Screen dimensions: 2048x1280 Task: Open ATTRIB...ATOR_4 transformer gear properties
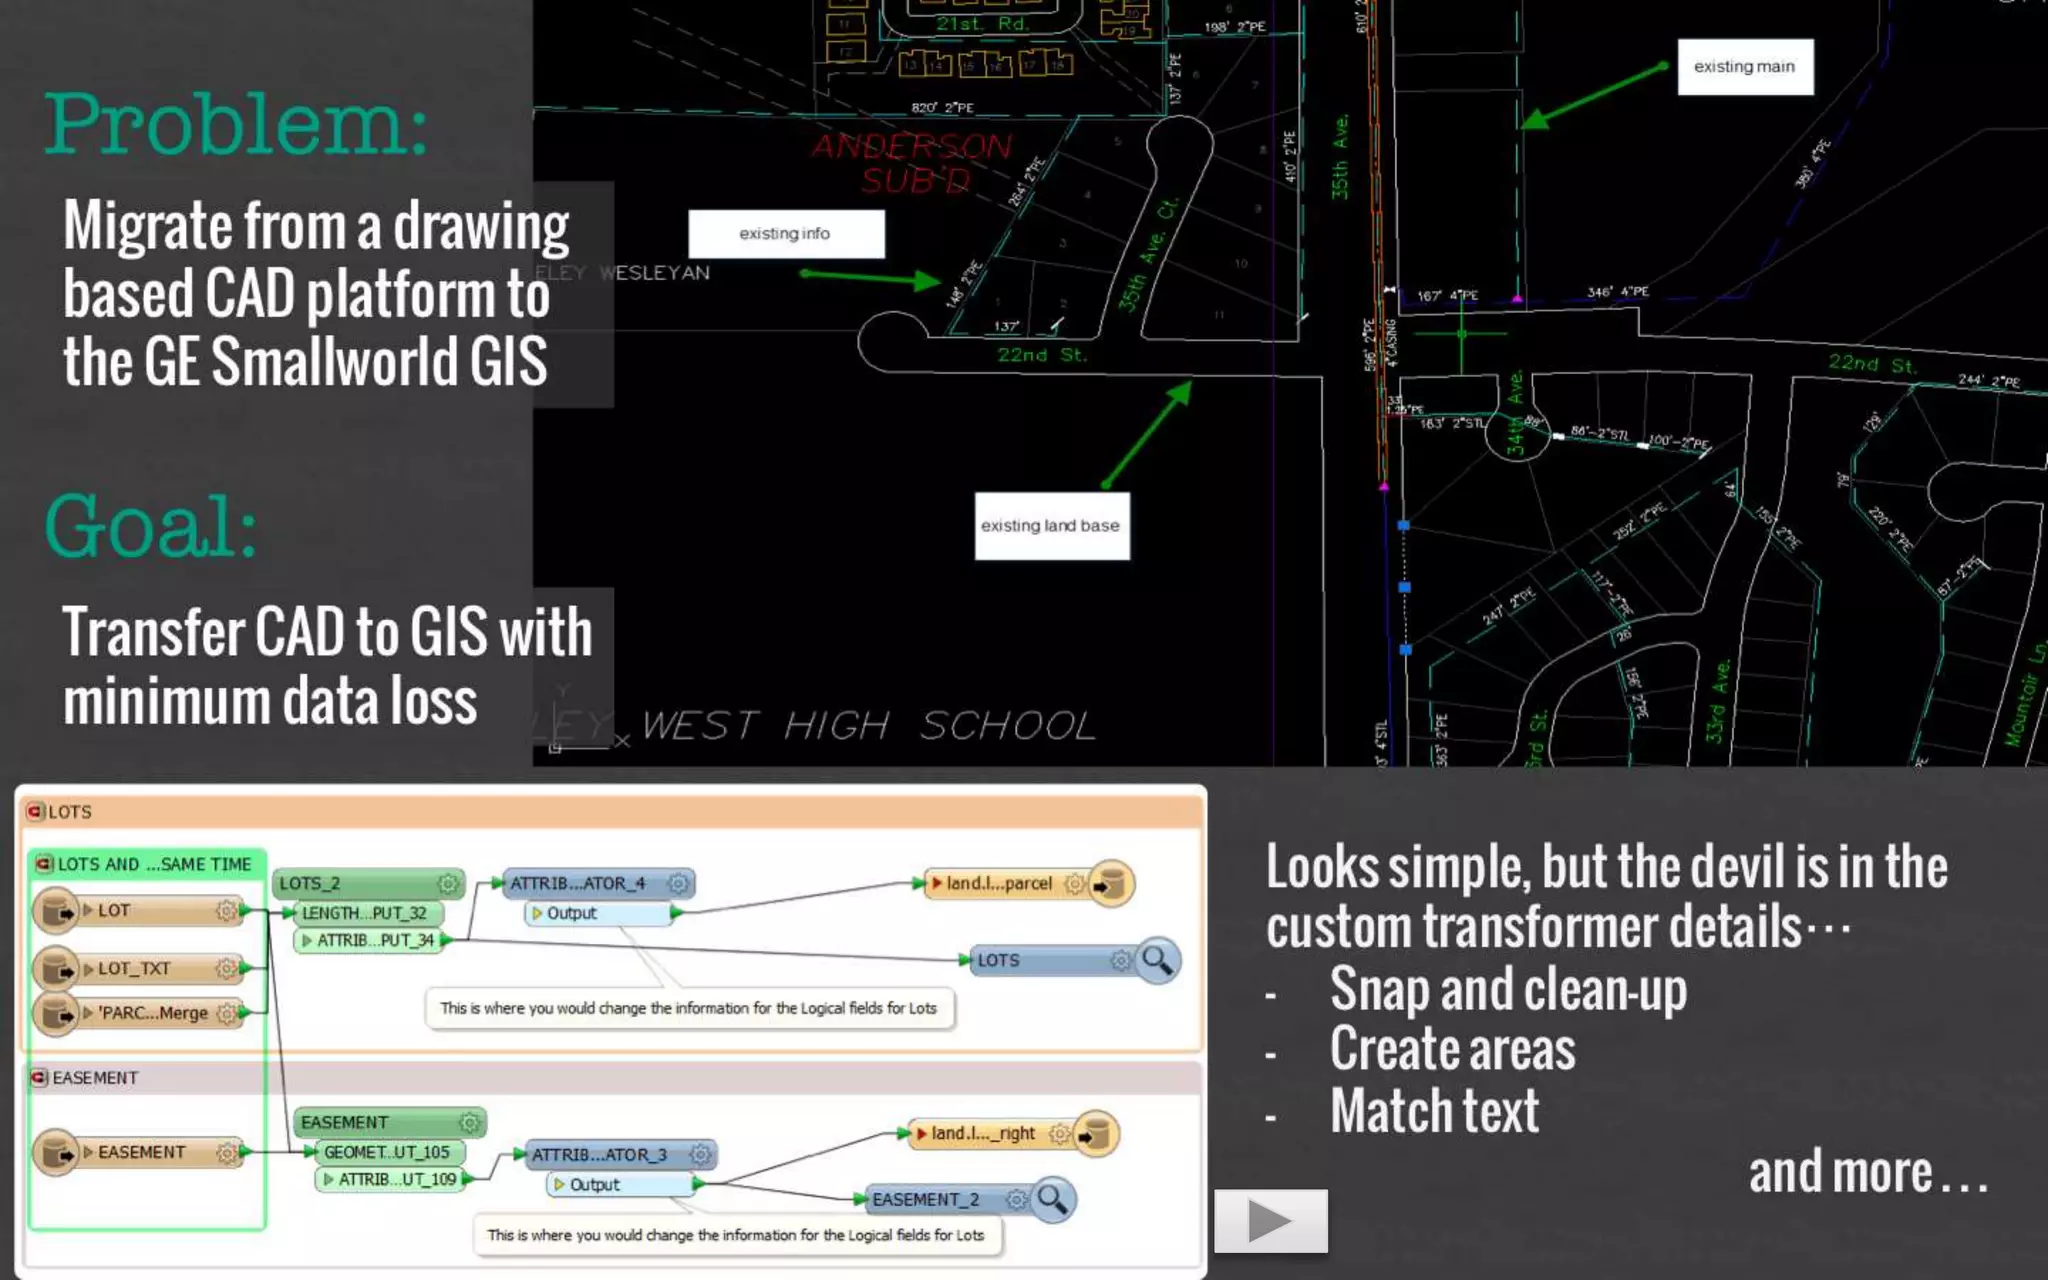[x=678, y=883]
